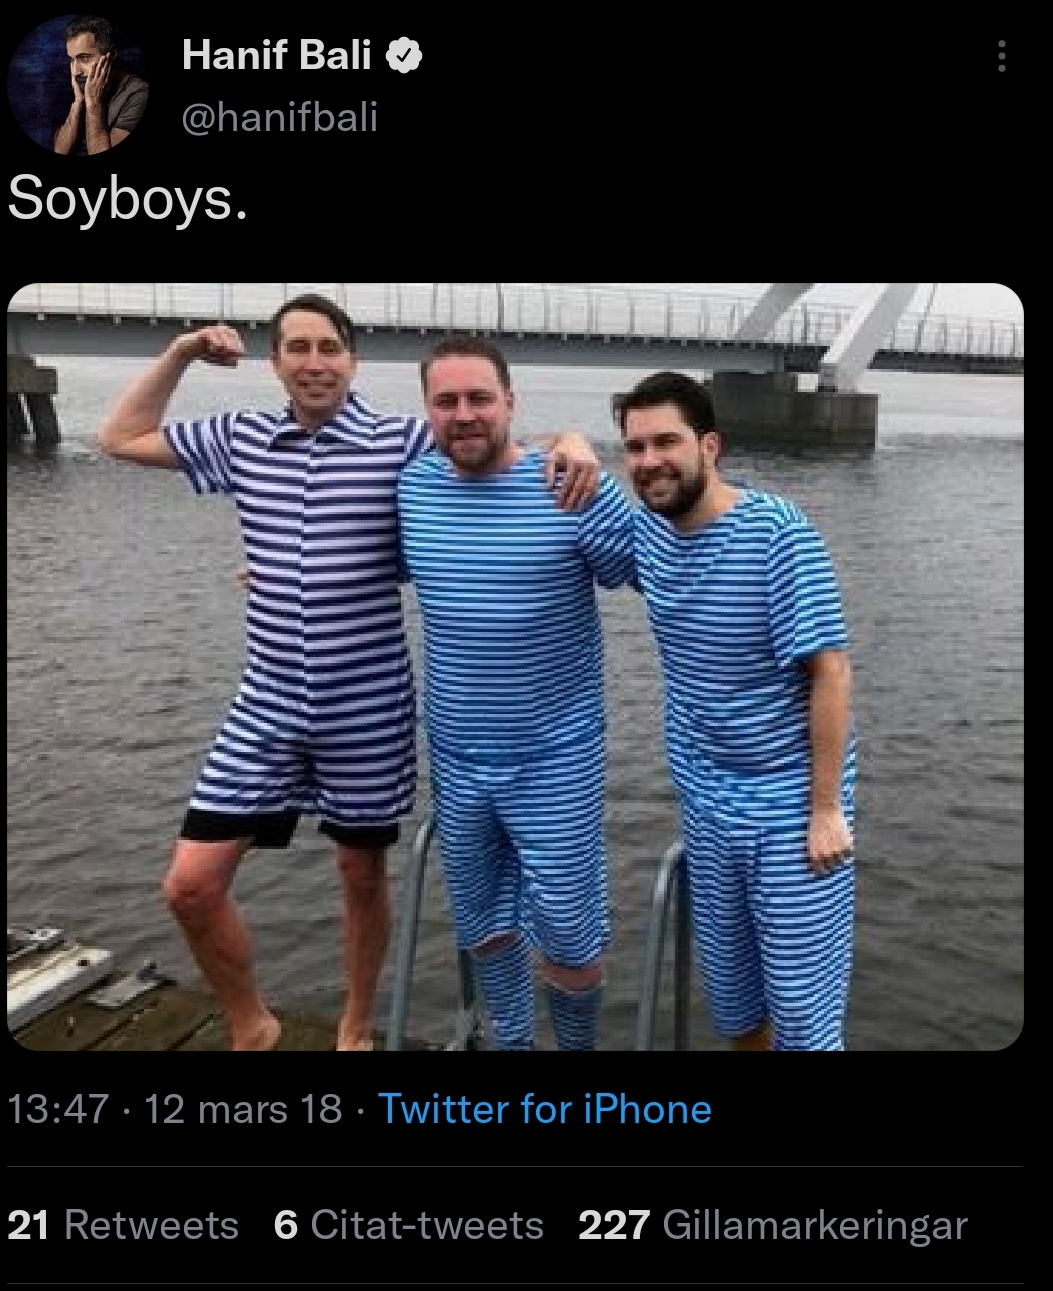
Task: Click the blue verified badge icon
Action: point(404,56)
